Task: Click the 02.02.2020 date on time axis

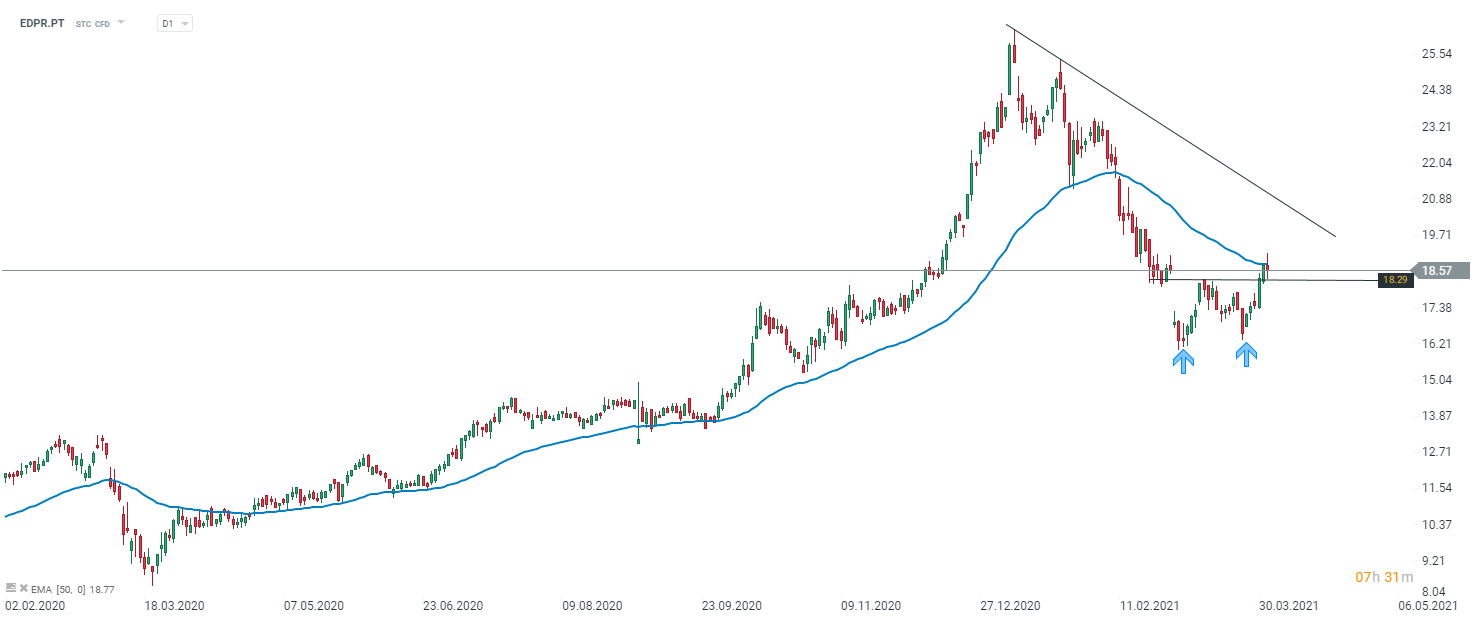Action: click(x=34, y=606)
